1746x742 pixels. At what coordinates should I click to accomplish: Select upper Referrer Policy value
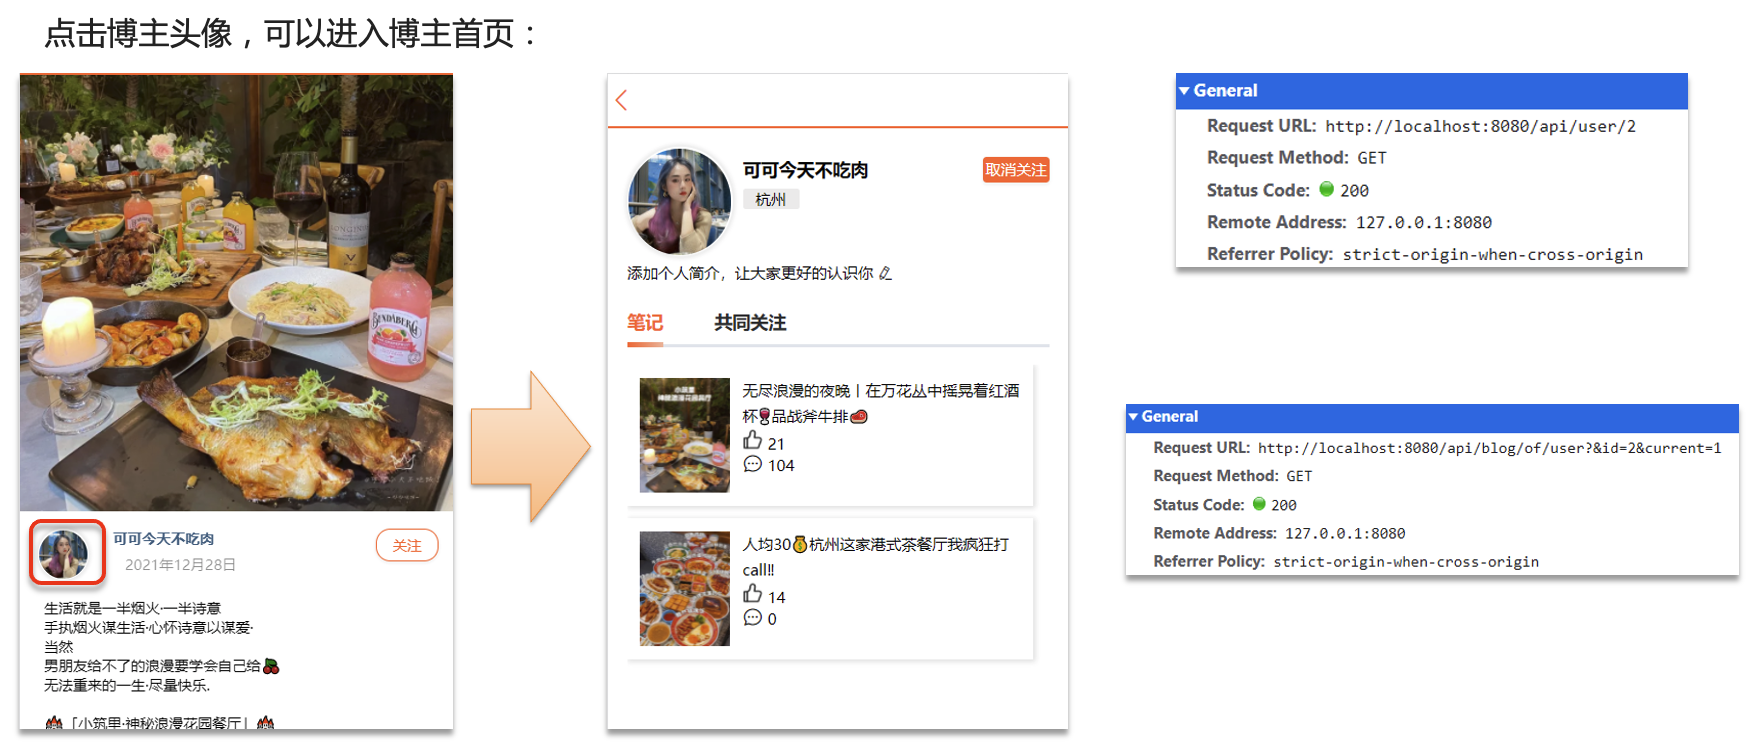coord(1492,254)
